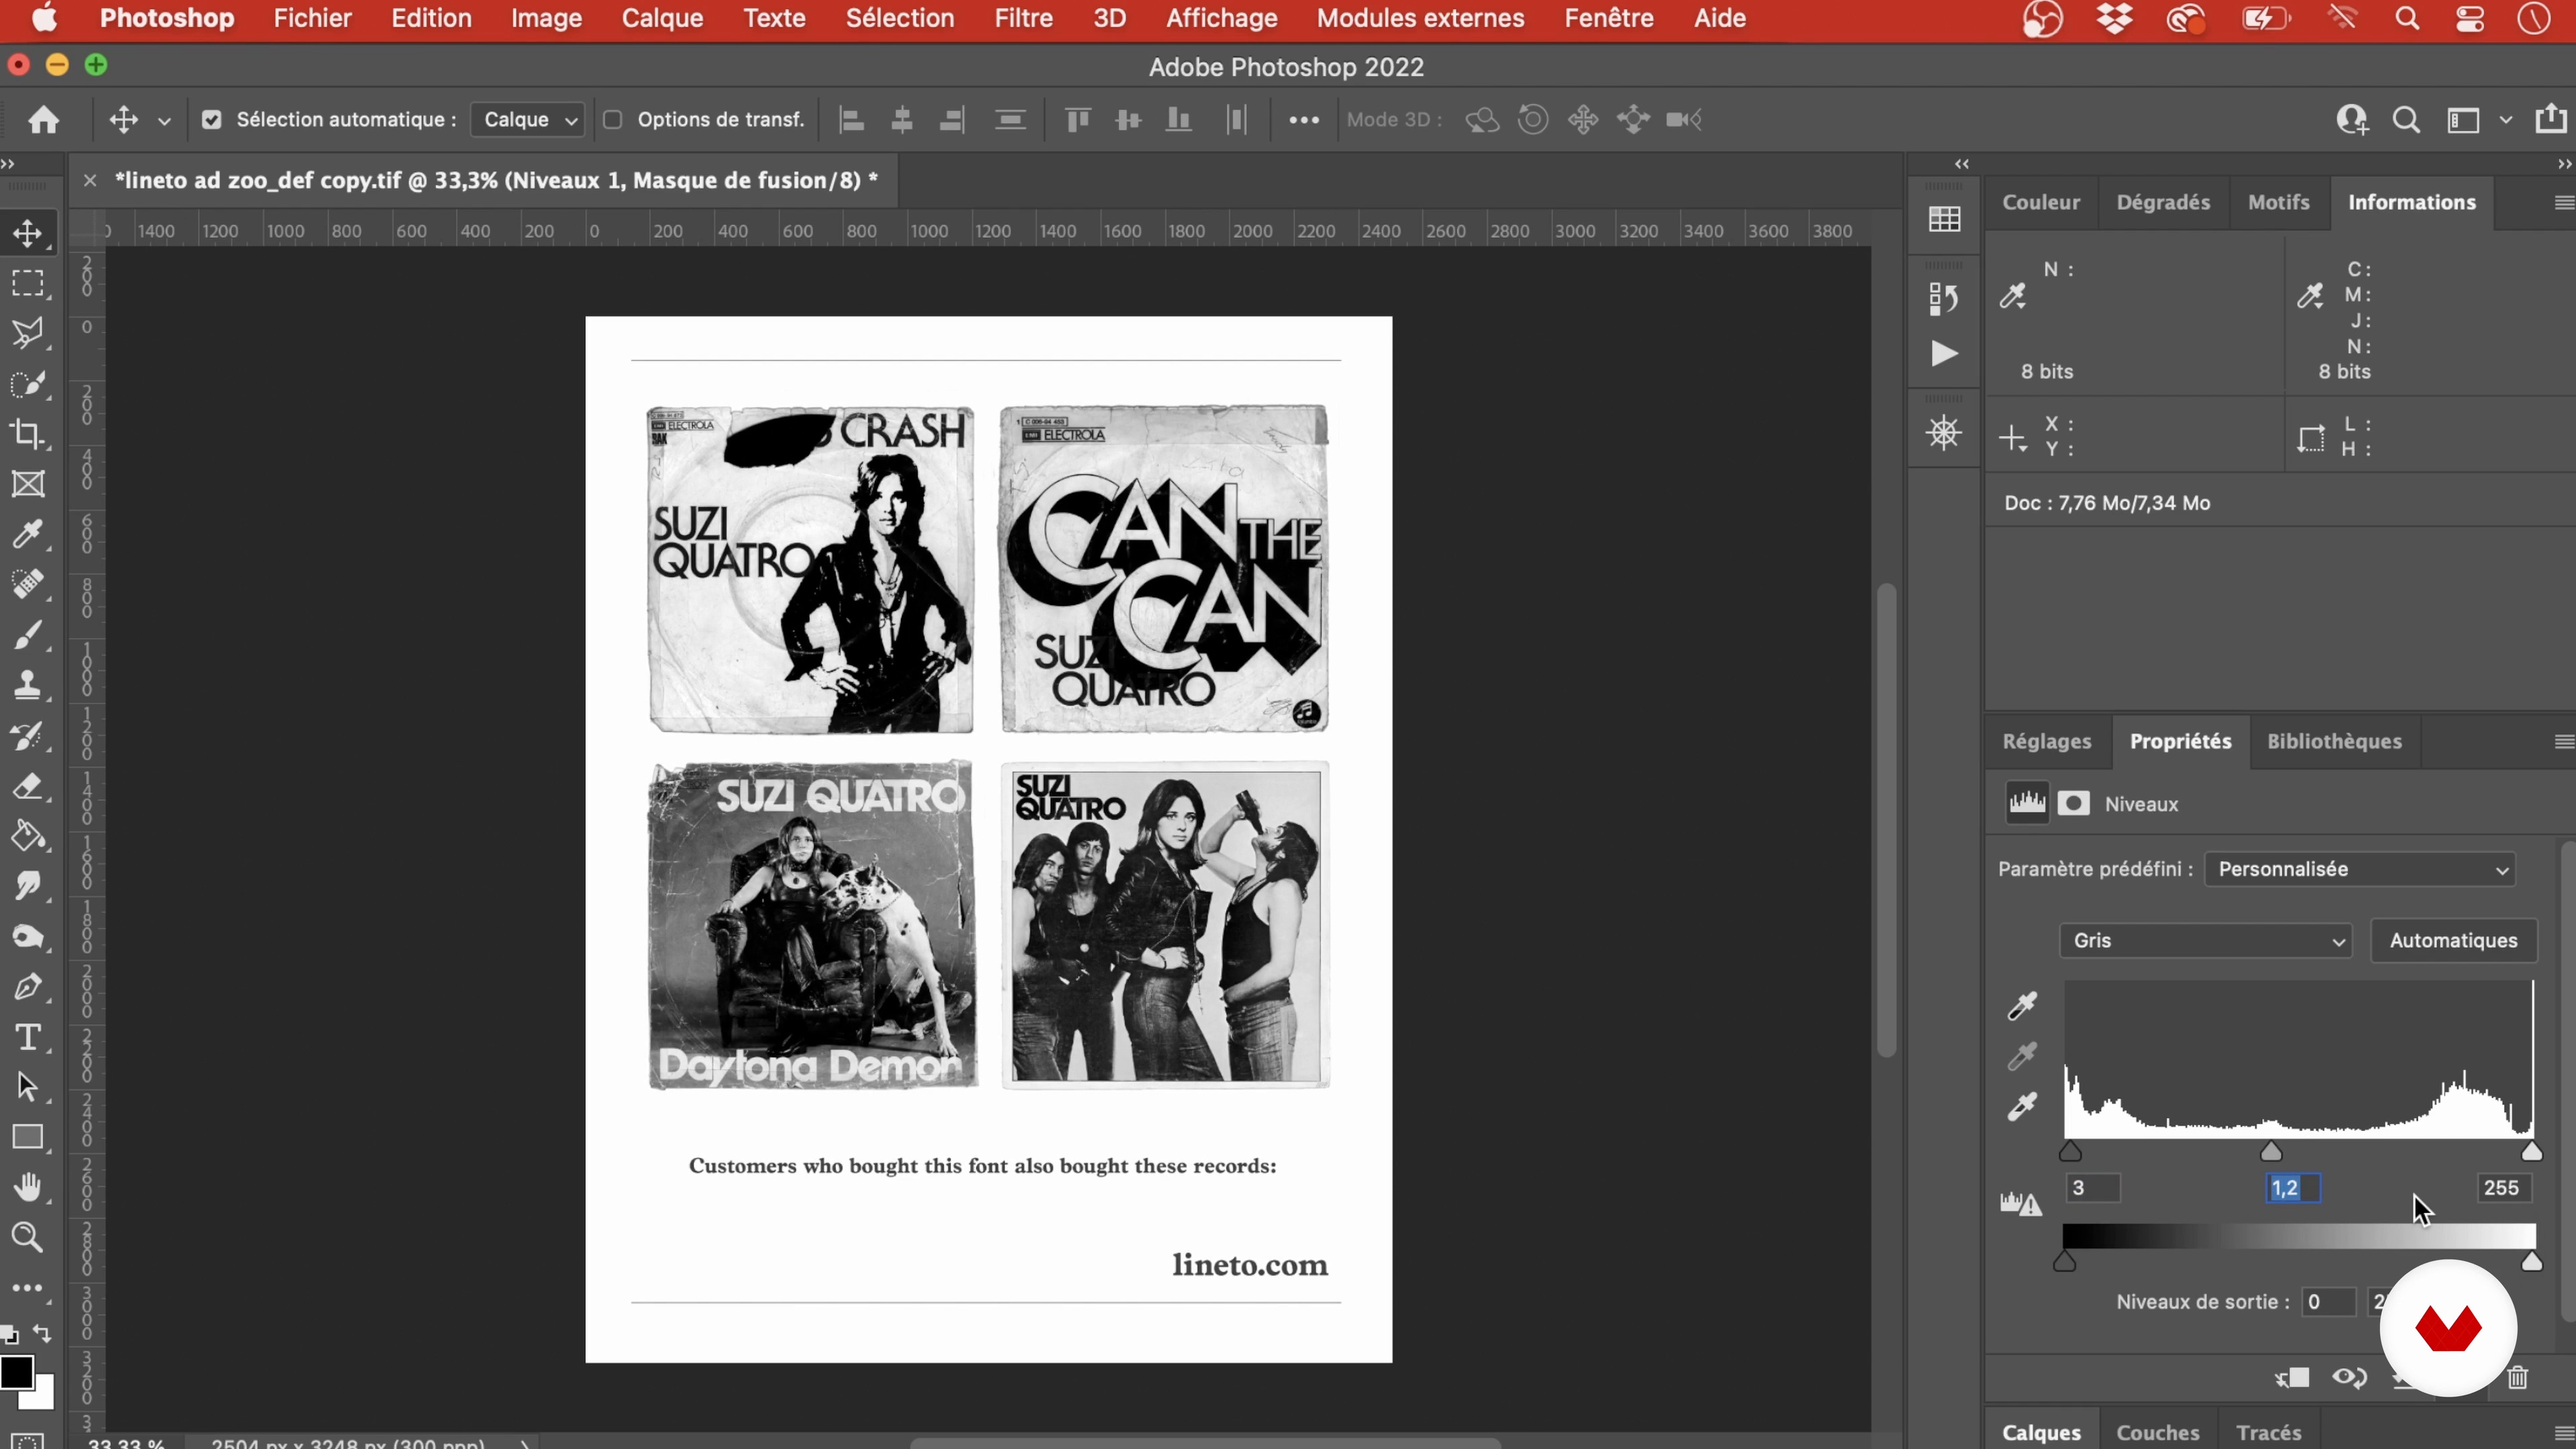Viewport: 2576px width, 1449px height.
Task: Enable the Options de transf. checkbox
Action: tap(613, 120)
